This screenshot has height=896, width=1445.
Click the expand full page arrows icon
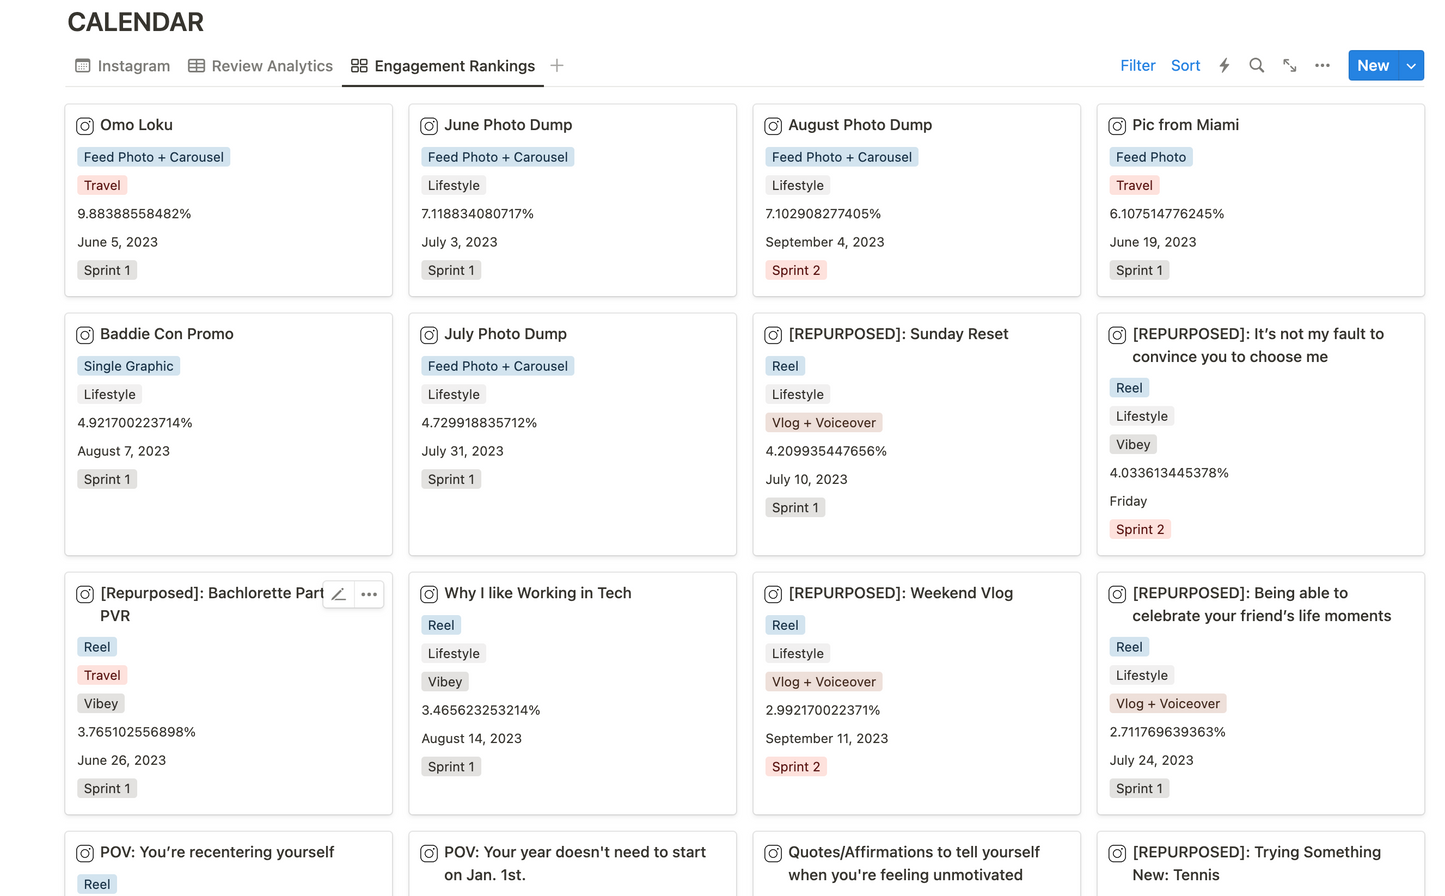click(x=1290, y=66)
